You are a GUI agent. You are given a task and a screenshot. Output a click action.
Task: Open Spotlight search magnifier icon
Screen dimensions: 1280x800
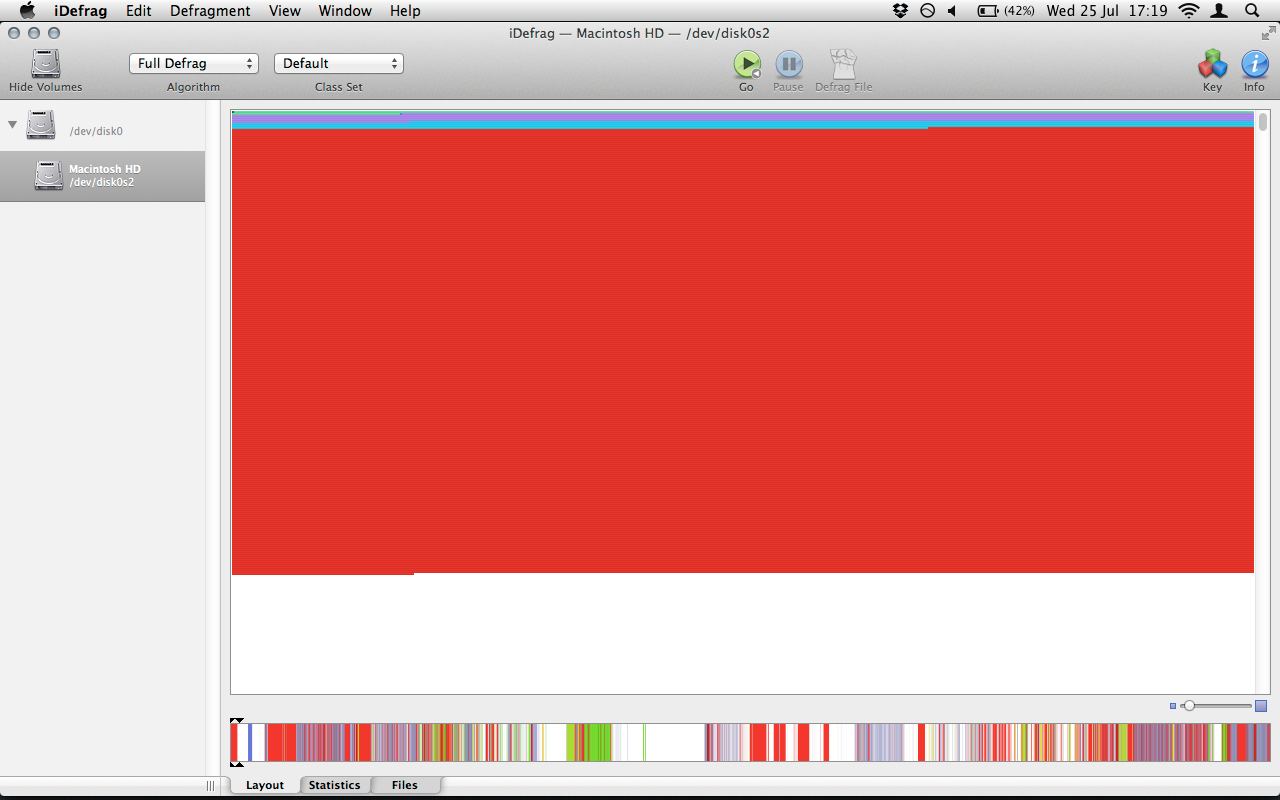(x=1252, y=11)
